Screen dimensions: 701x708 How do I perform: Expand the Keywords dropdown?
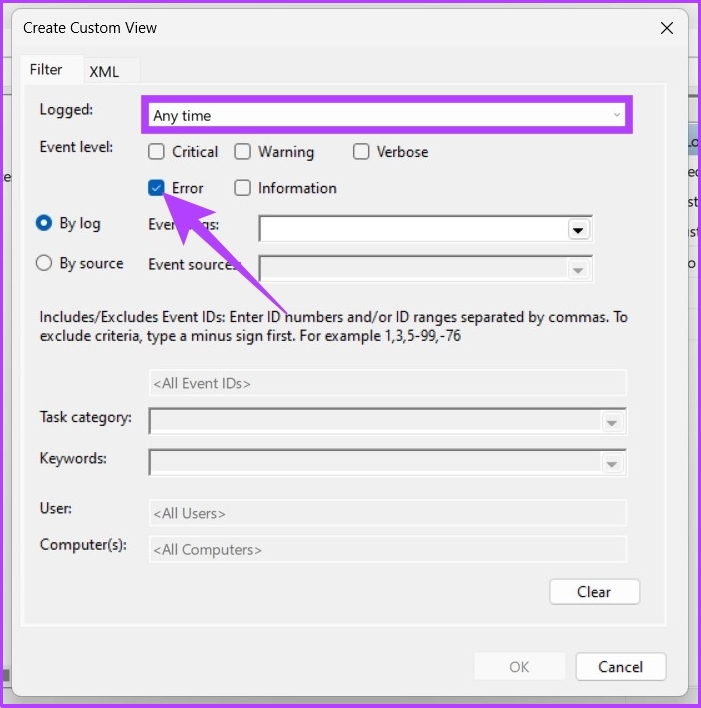(x=612, y=464)
